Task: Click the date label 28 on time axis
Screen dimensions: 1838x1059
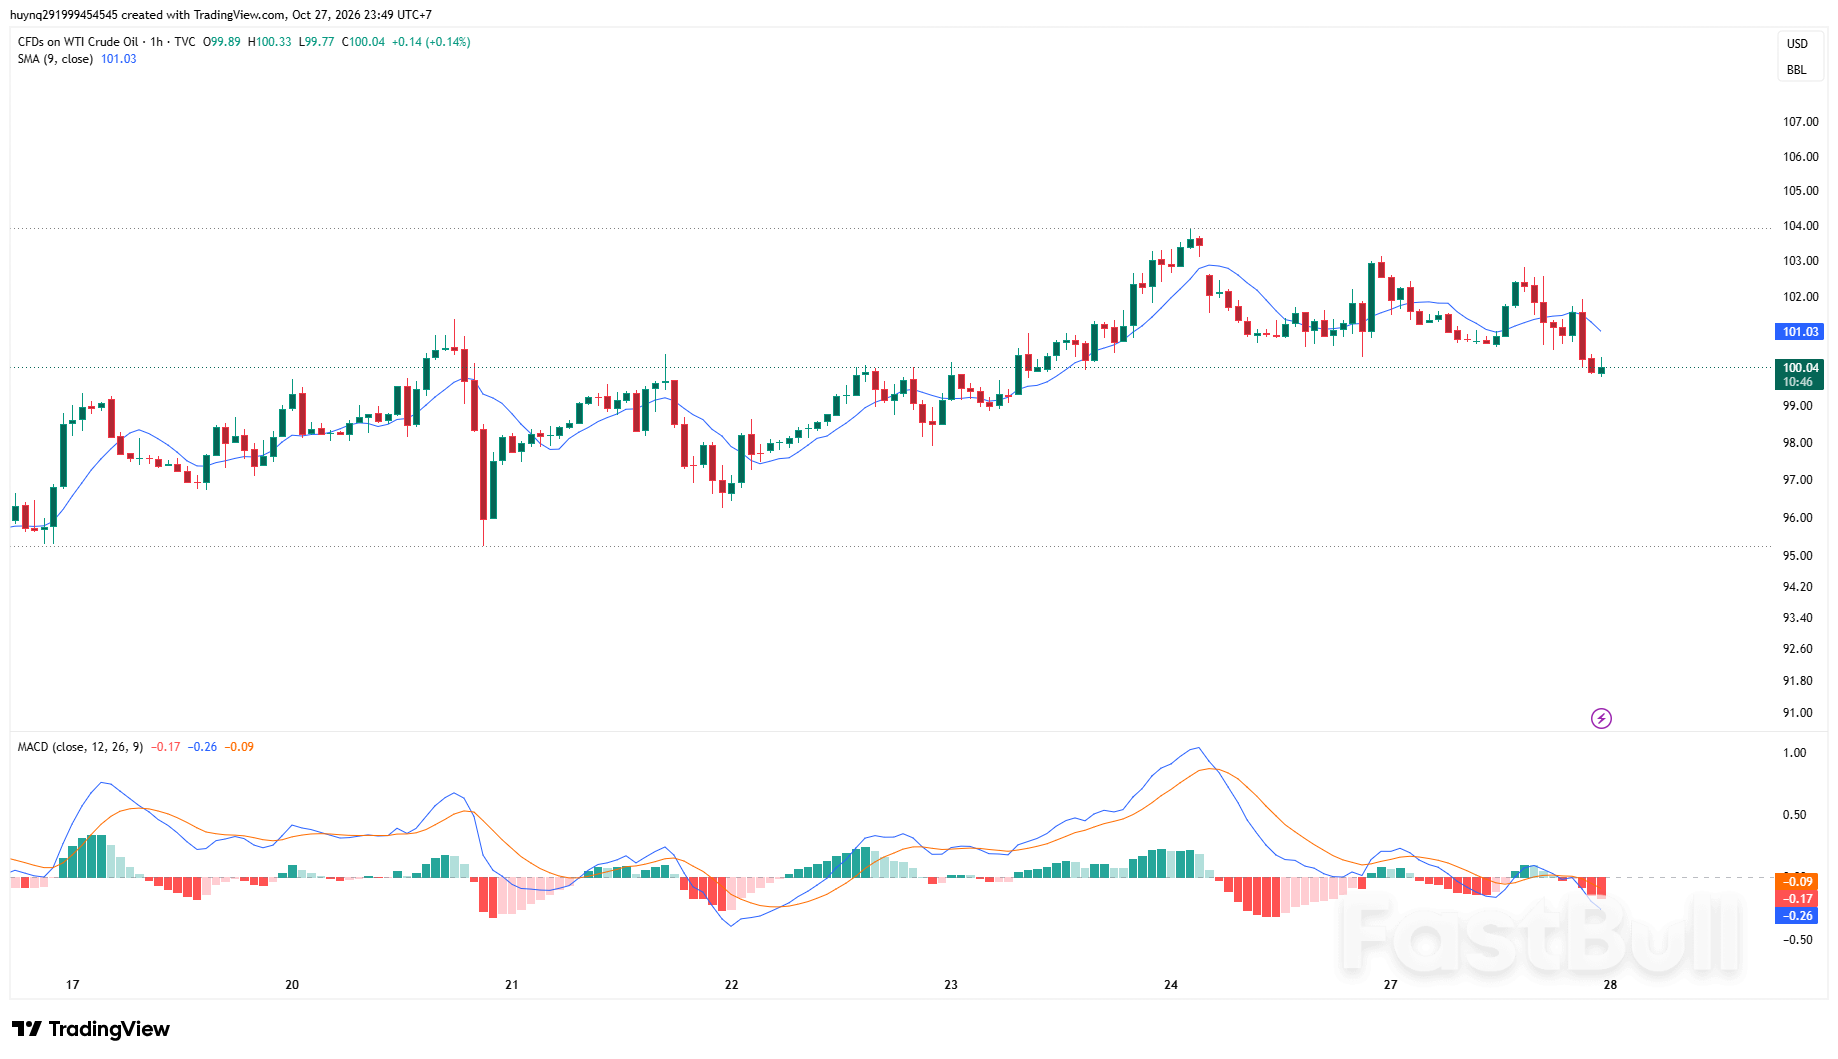Action: point(1610,985)
